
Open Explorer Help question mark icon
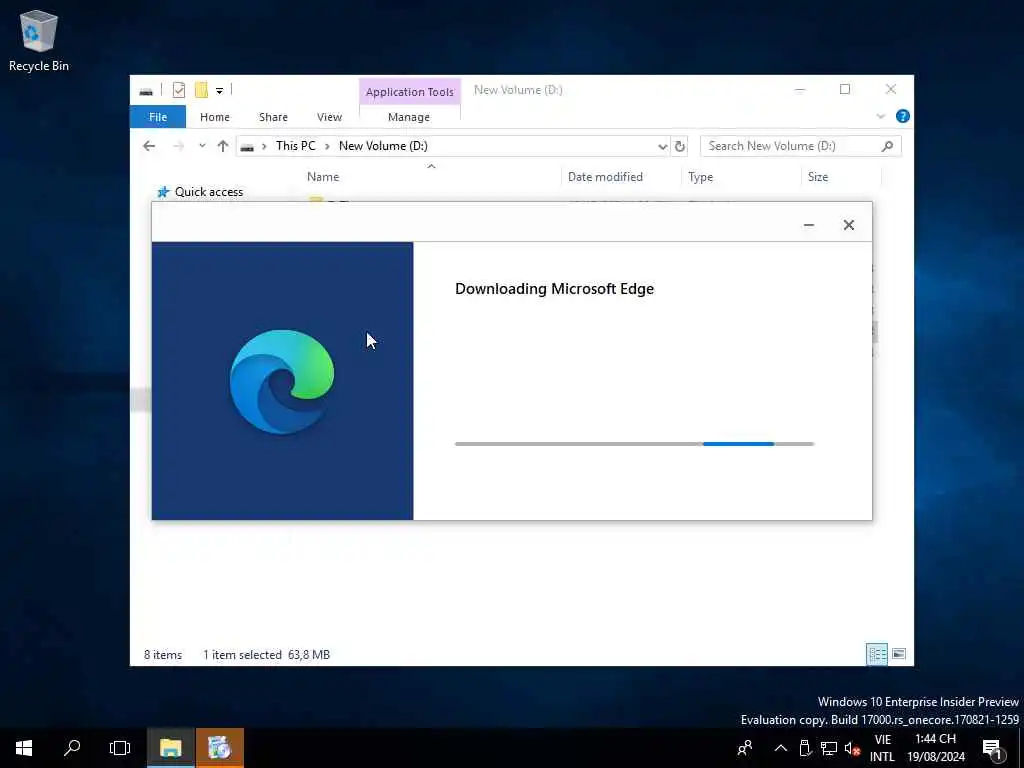(903, 116)
